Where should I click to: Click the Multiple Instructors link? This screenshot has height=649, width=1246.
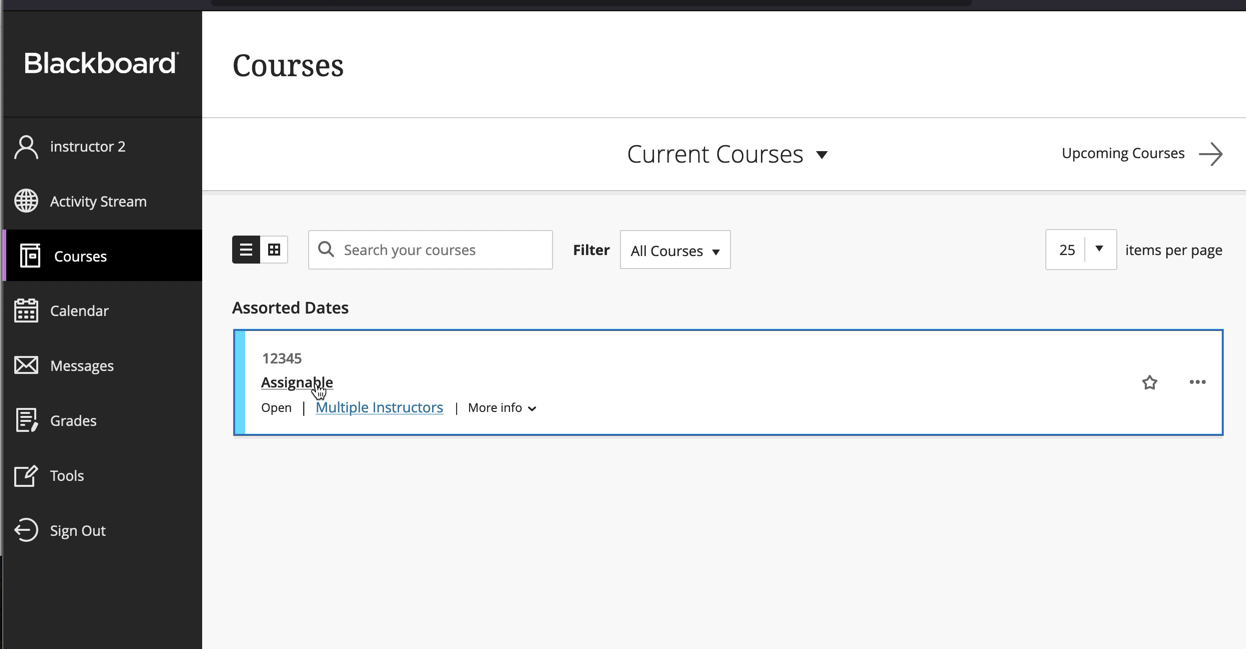coord(379,407)
